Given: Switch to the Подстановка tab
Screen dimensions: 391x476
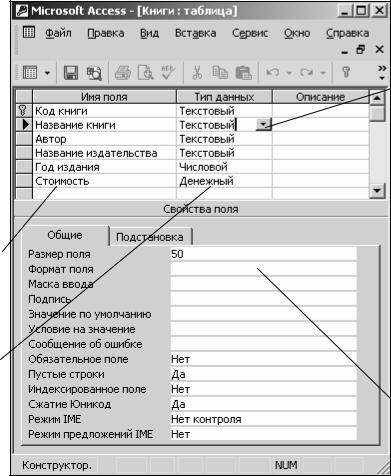Looking at the screenshot, I should (150, 237).
